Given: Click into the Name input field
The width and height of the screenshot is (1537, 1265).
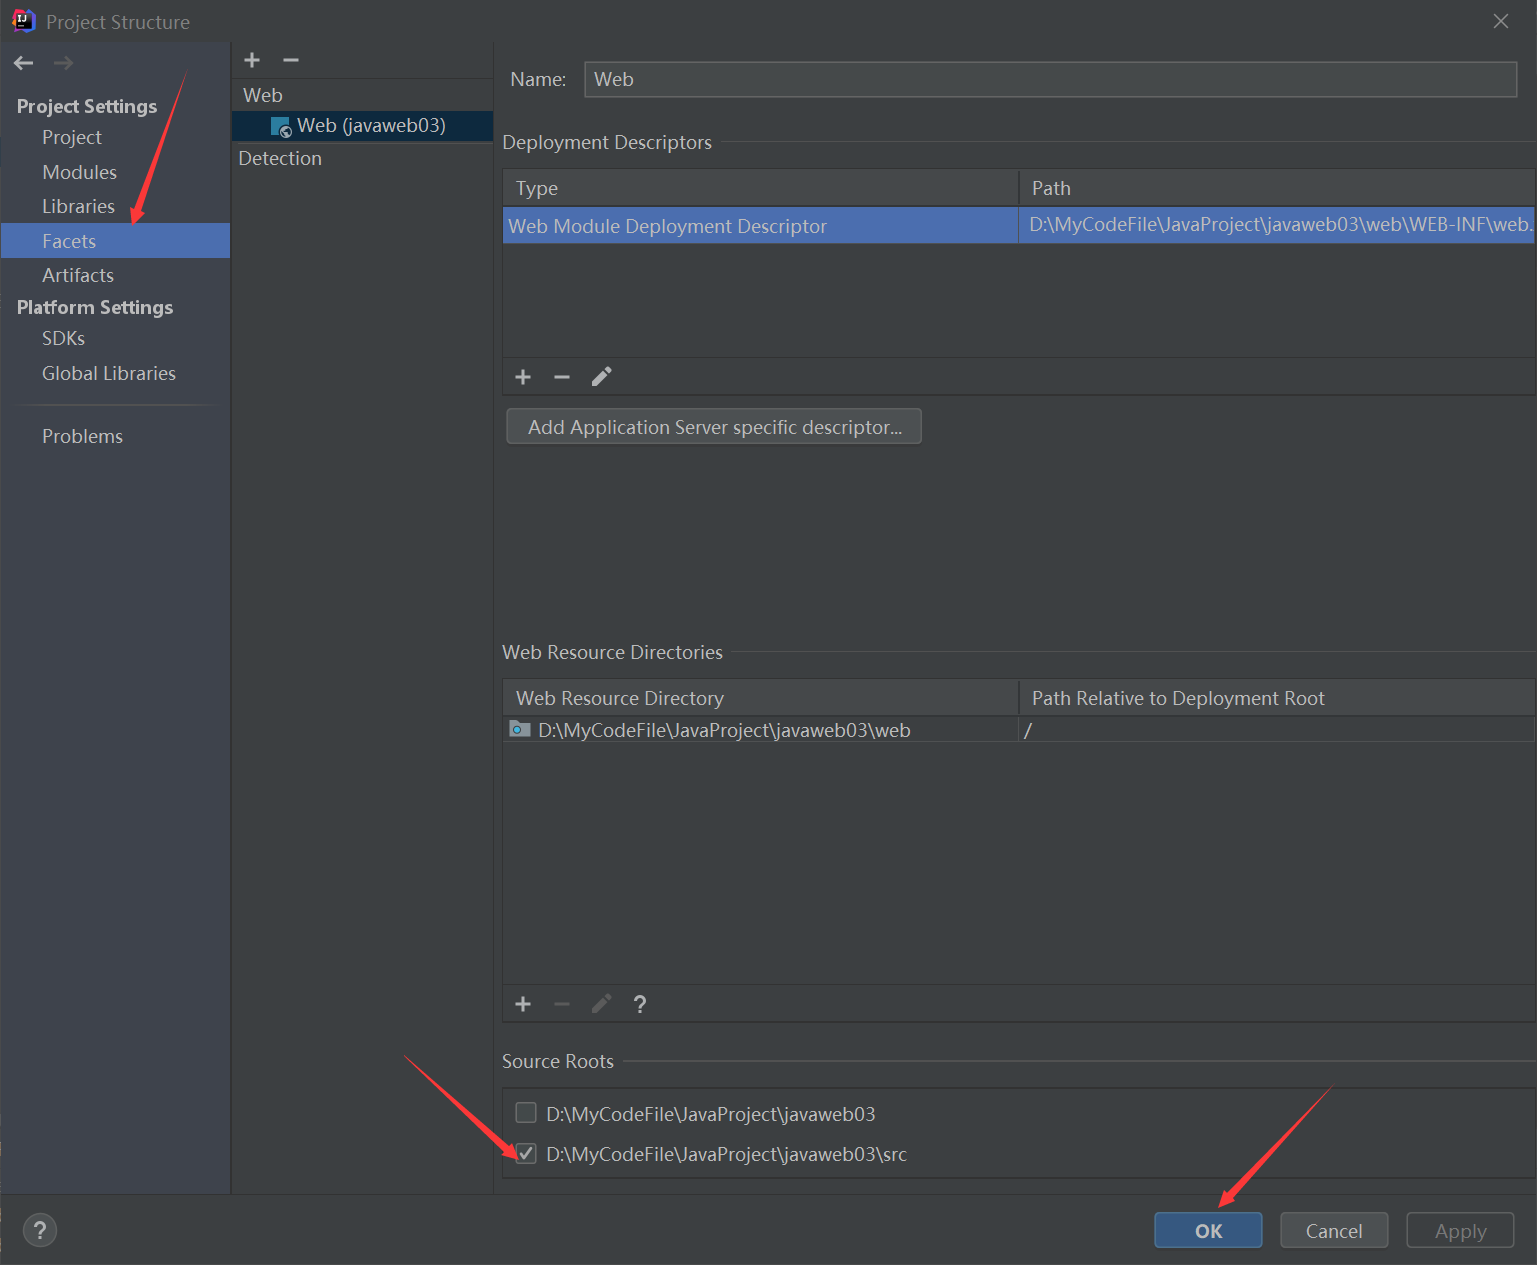Looking at the screenshot, I should point(1050,79).
